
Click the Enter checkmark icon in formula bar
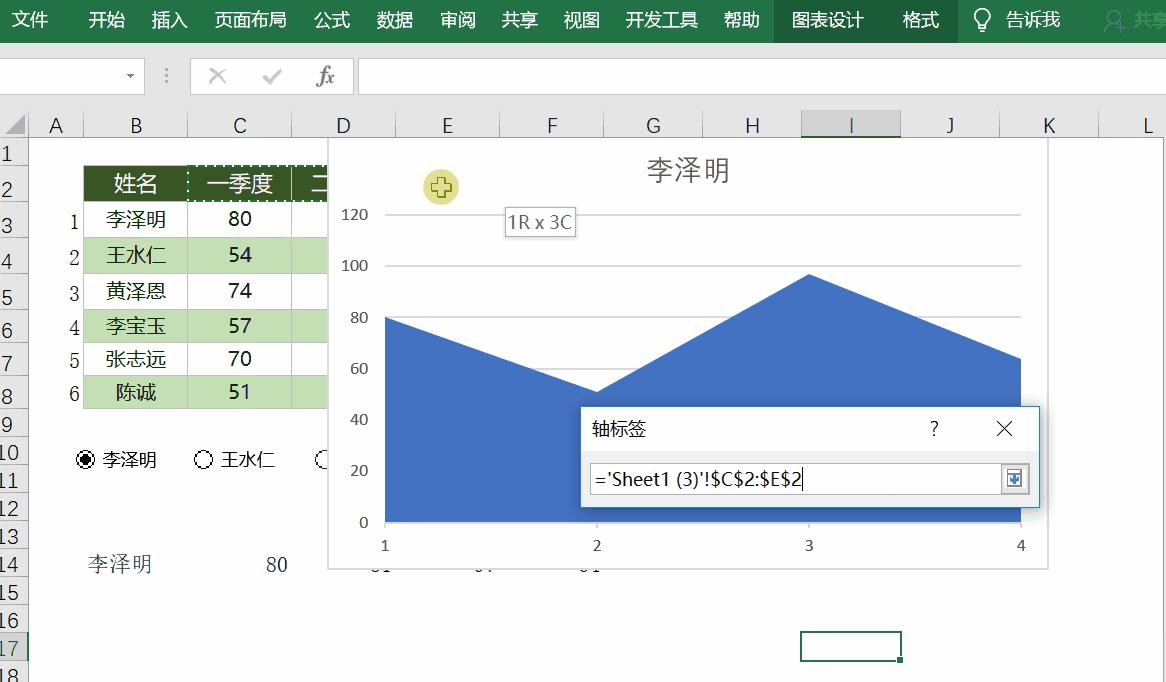270,75
